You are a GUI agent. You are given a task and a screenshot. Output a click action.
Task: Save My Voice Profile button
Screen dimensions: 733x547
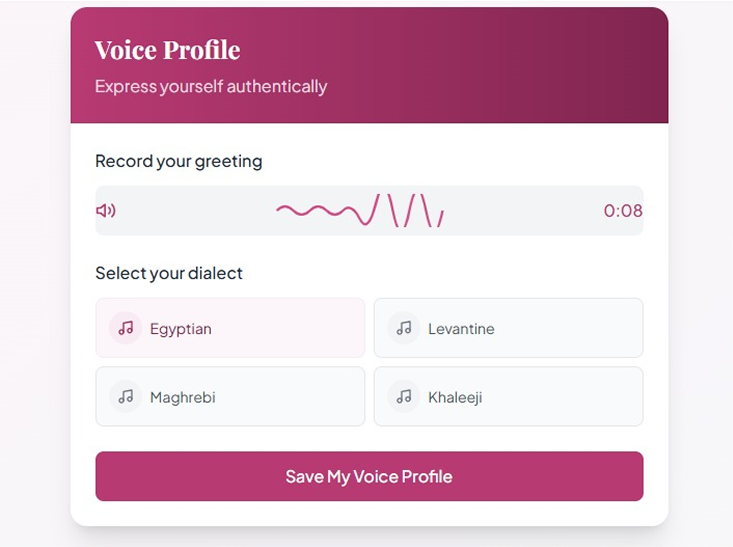pos(369,476)
